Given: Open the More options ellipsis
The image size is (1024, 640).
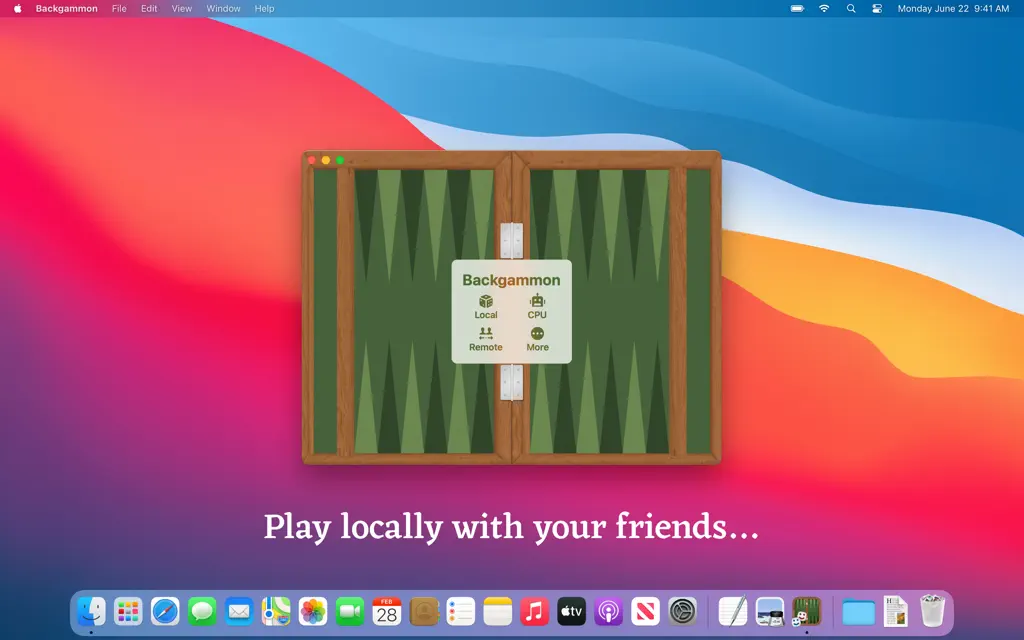Looking at the screenshot, I should (537, 339).
